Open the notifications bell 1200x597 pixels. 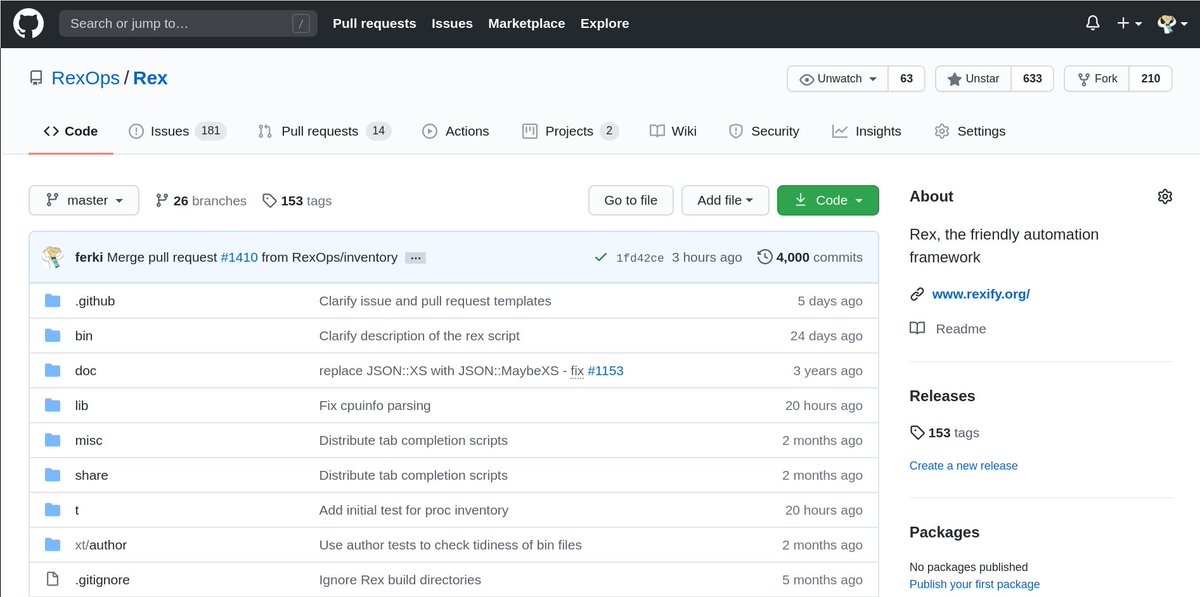click(1093, 23)
